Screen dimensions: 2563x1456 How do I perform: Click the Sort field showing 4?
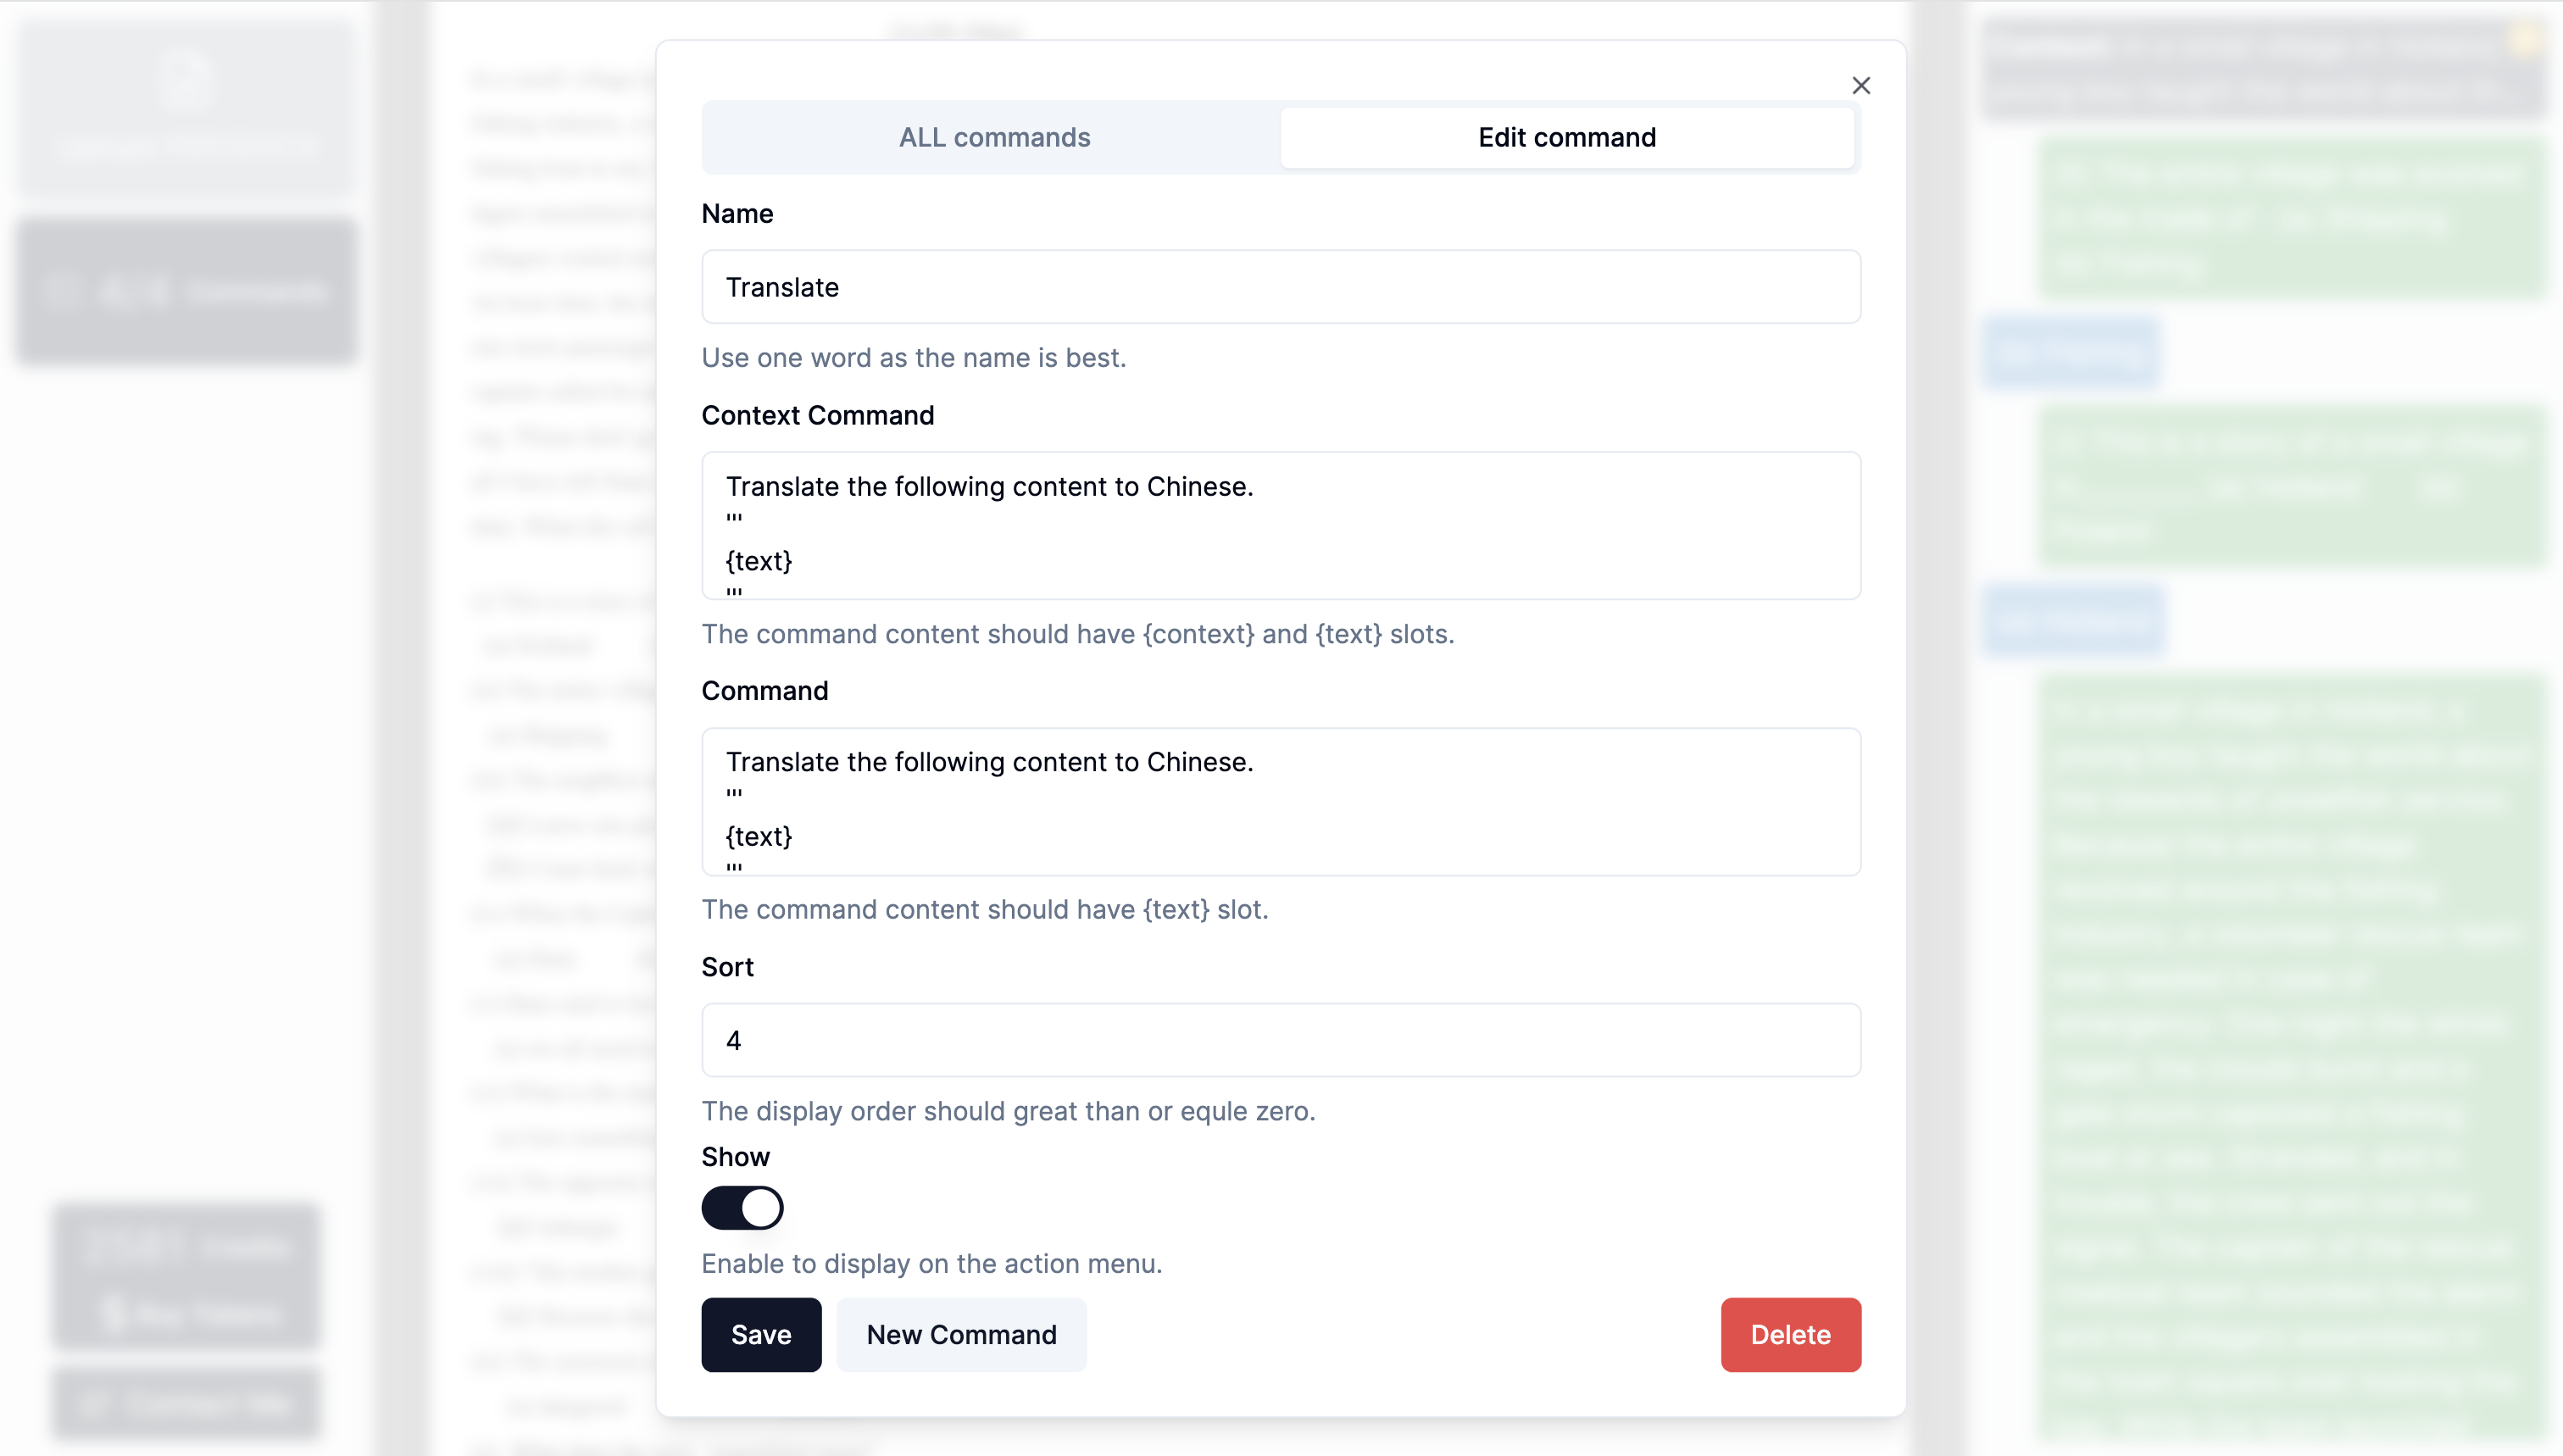click(1280, 1040)
